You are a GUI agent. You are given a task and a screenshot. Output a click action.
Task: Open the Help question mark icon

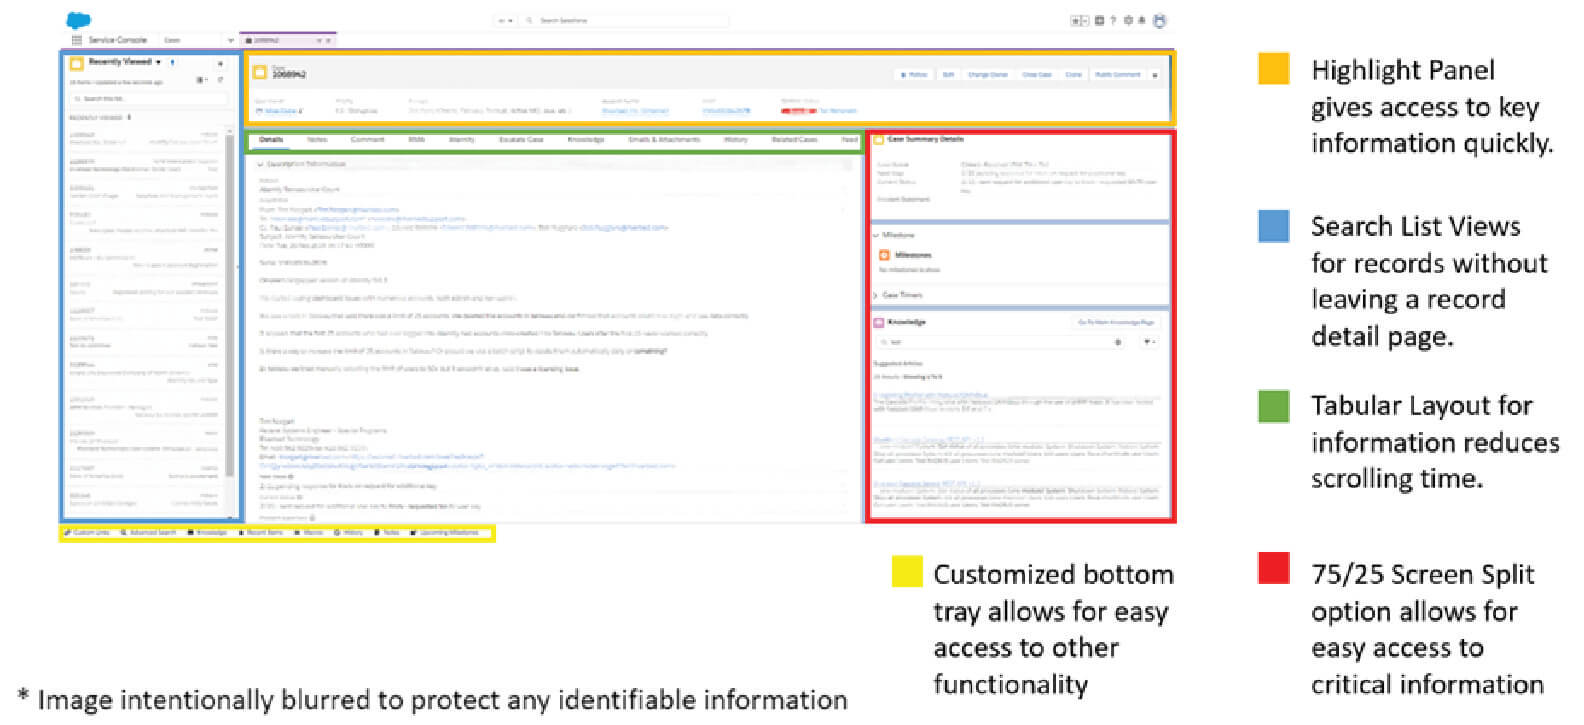pyautogui.click(x=1113, y=20)
